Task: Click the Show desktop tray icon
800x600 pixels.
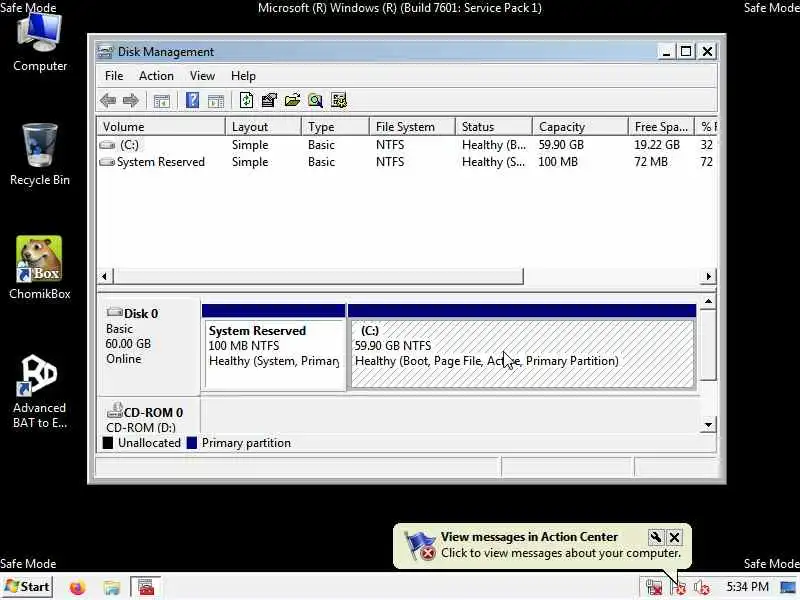Action: click(788, 588)
